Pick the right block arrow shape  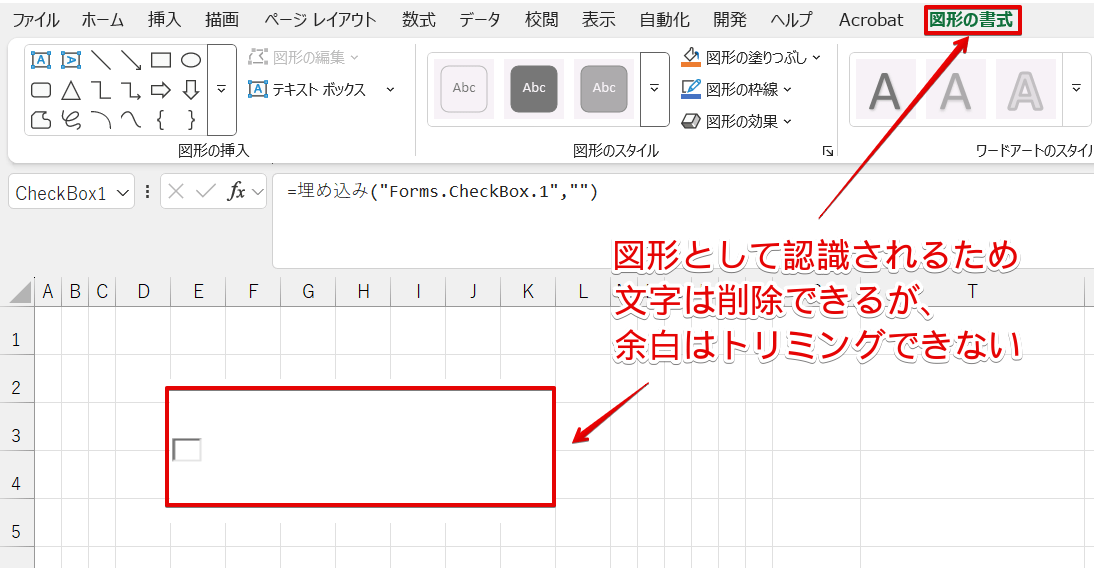click(x=161, y=90)
